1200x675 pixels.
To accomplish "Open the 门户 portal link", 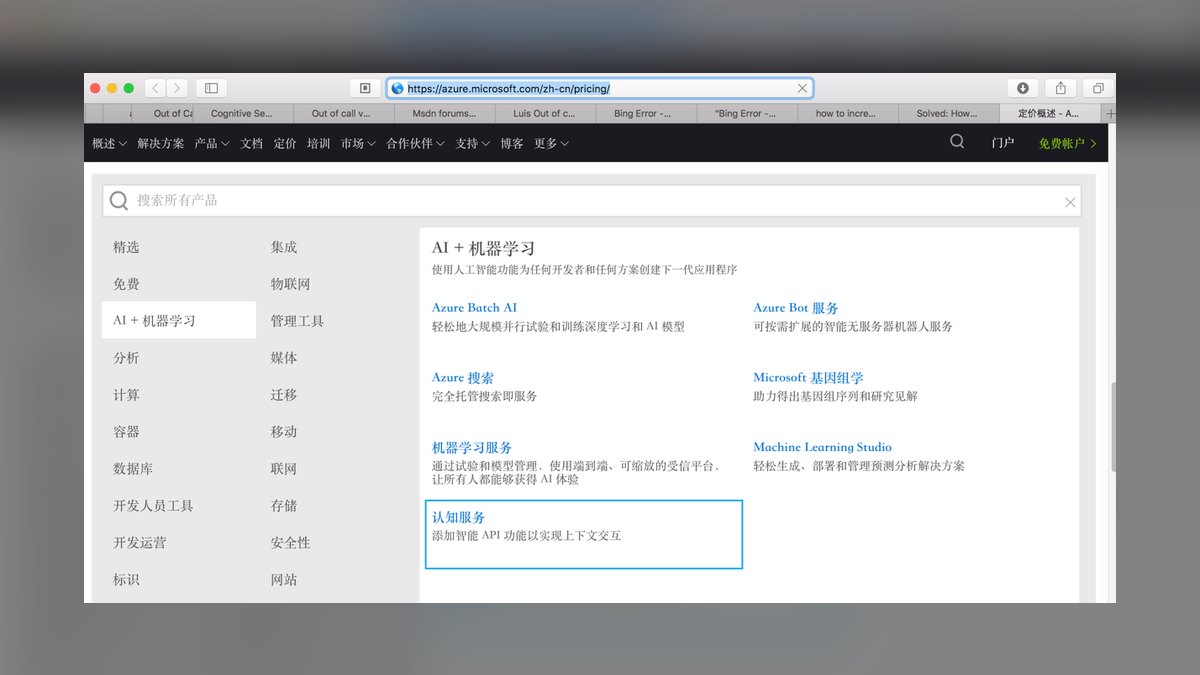I will tap(1003, 143).
